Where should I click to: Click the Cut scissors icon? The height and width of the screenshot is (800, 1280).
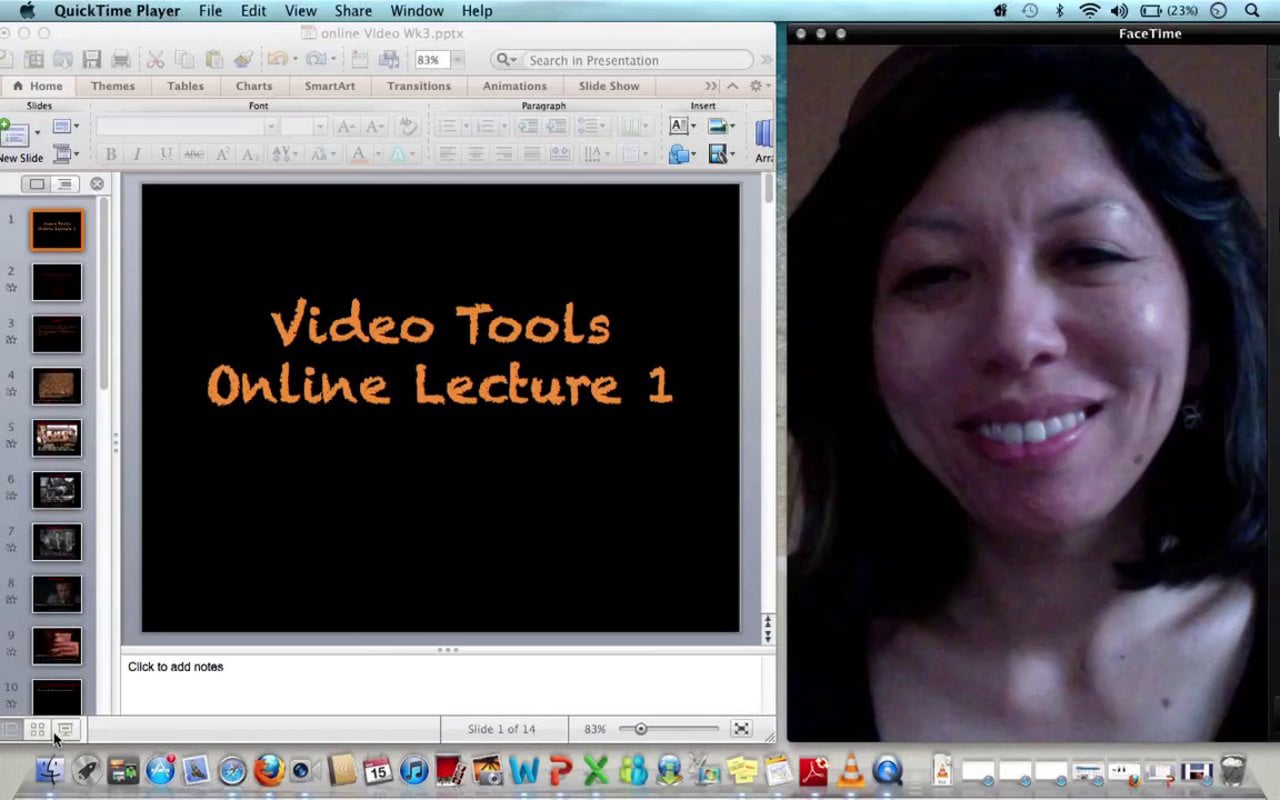click(x=156, y=60)
